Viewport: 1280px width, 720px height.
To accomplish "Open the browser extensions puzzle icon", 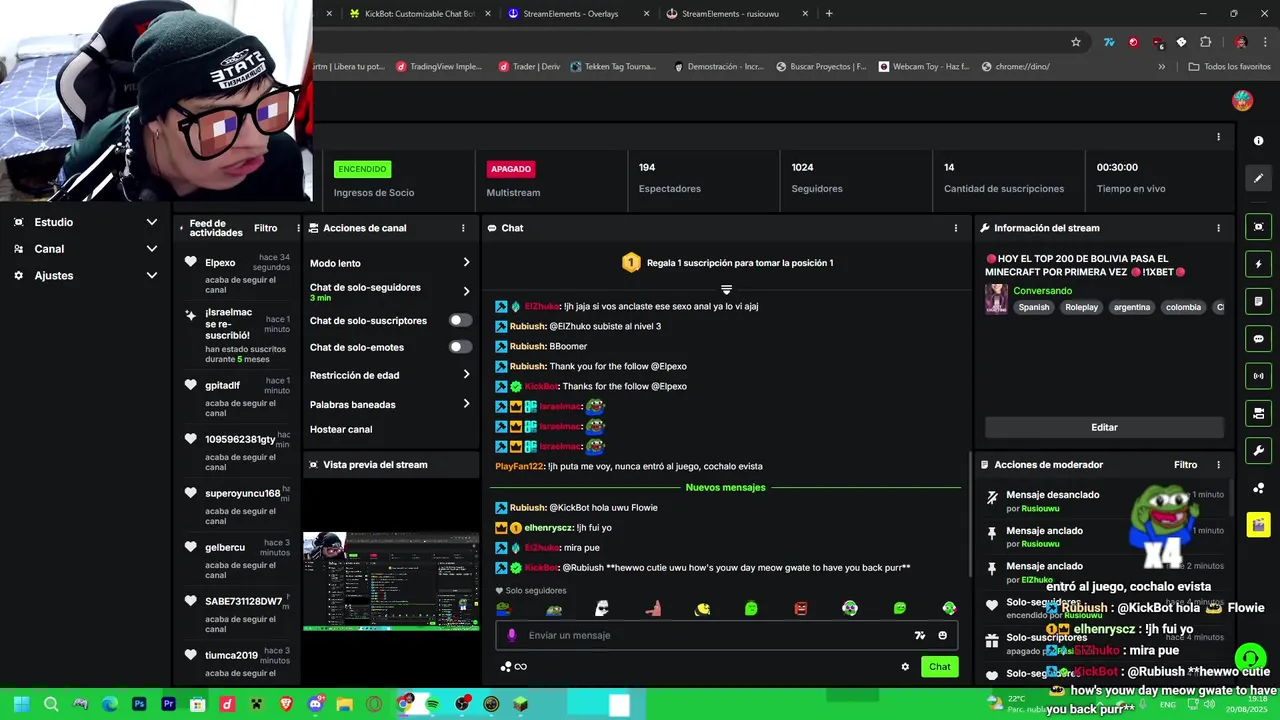I will tap(1205, 42).
